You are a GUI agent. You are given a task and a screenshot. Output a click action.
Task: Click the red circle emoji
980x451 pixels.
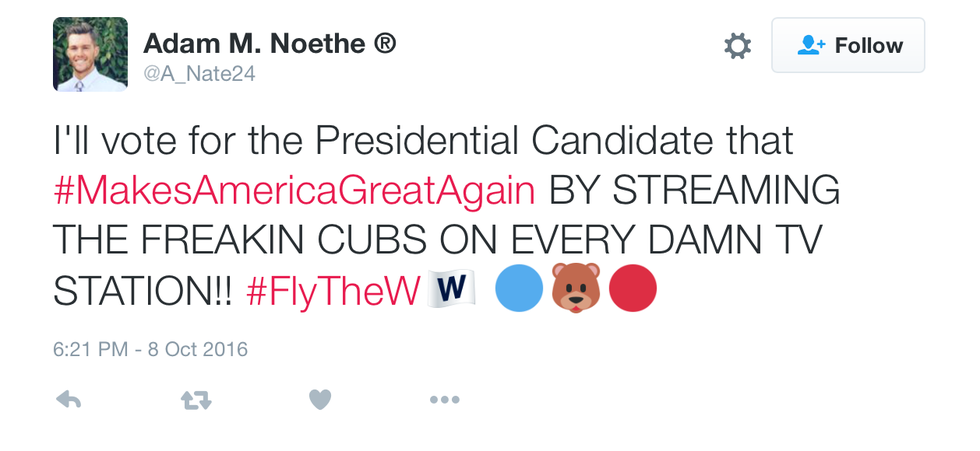(x=632, y=289)
